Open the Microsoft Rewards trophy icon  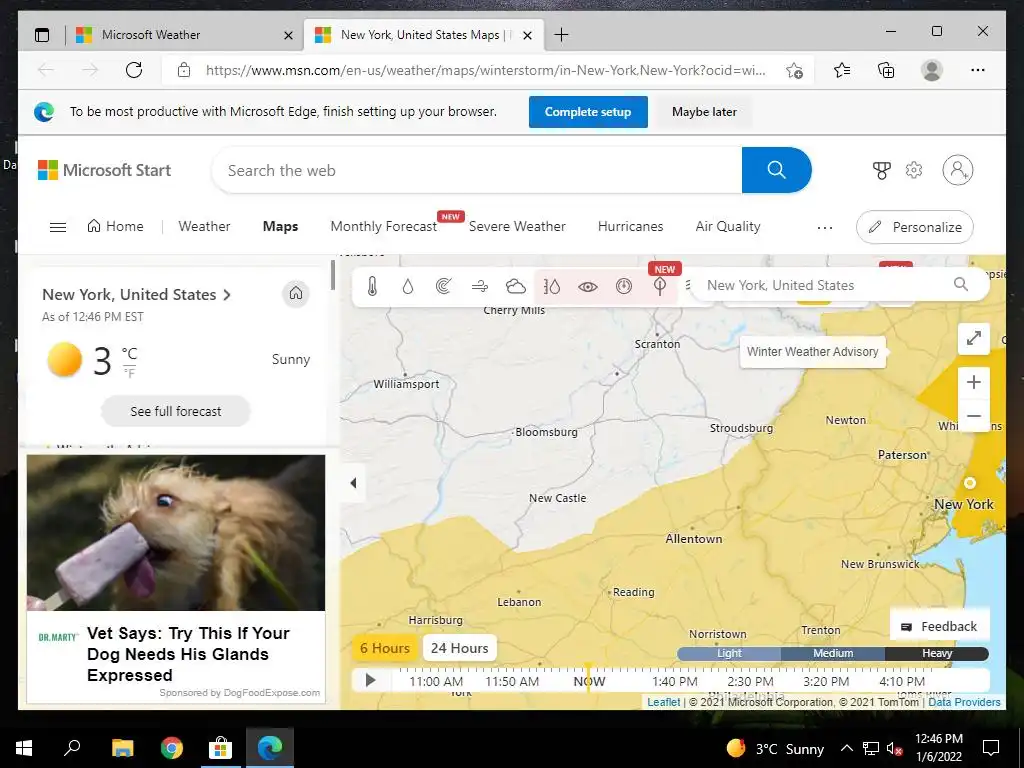pos(882,170)
